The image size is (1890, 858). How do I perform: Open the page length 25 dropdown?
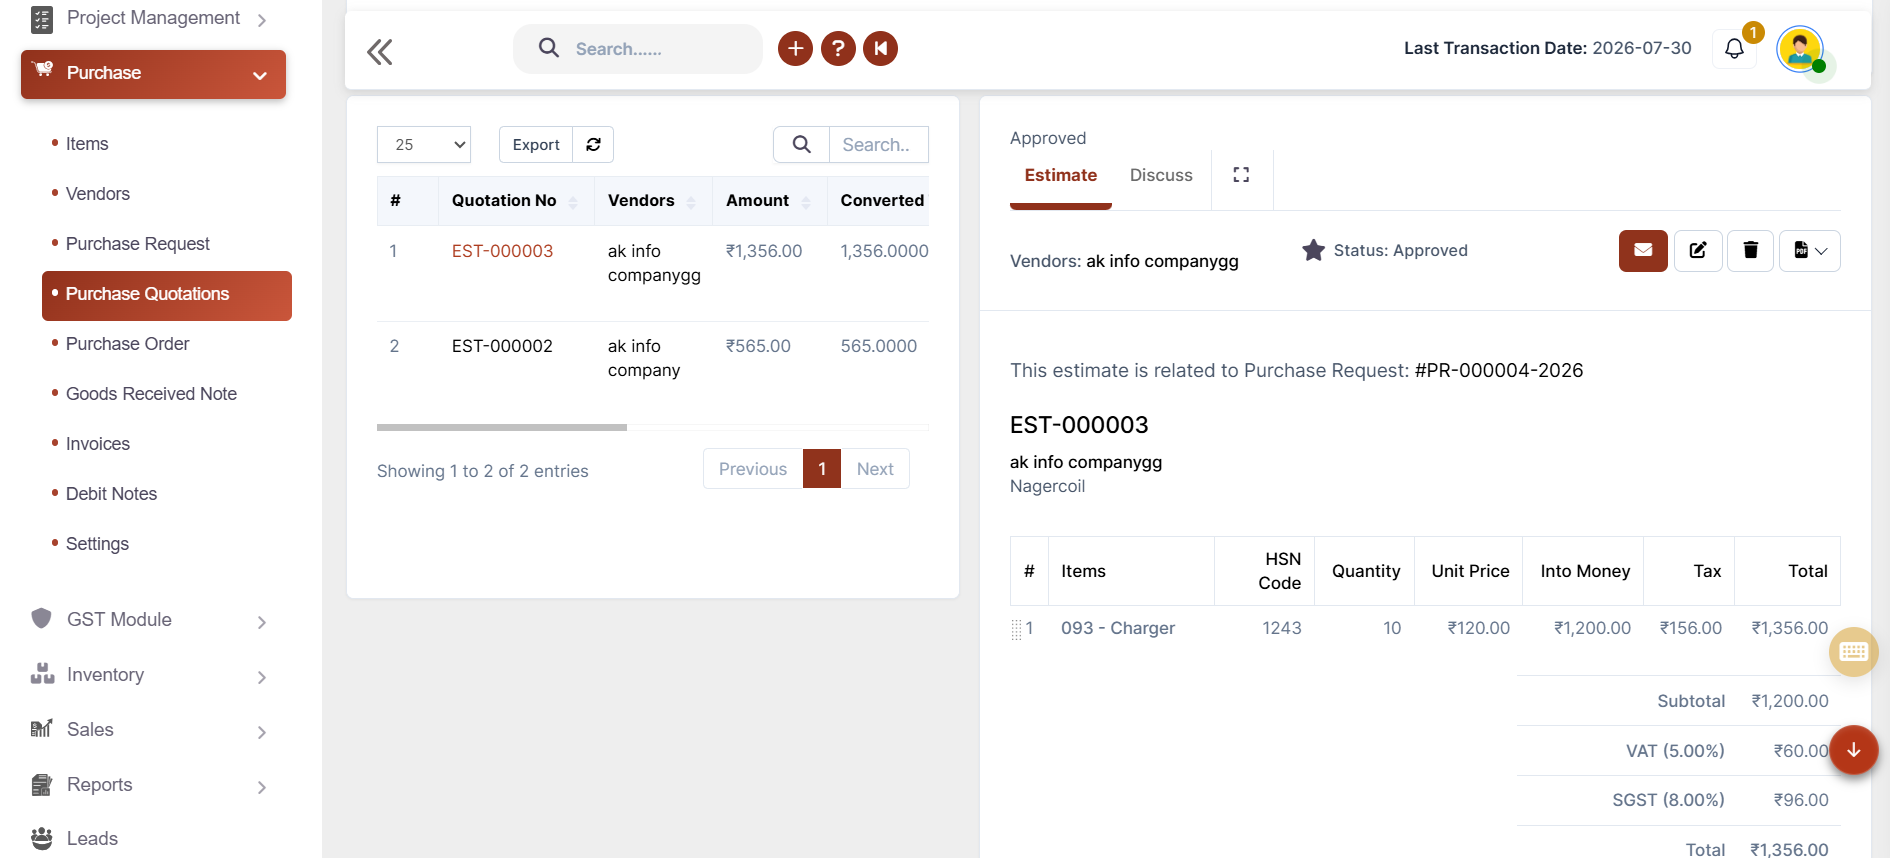[x=424, y=144]
